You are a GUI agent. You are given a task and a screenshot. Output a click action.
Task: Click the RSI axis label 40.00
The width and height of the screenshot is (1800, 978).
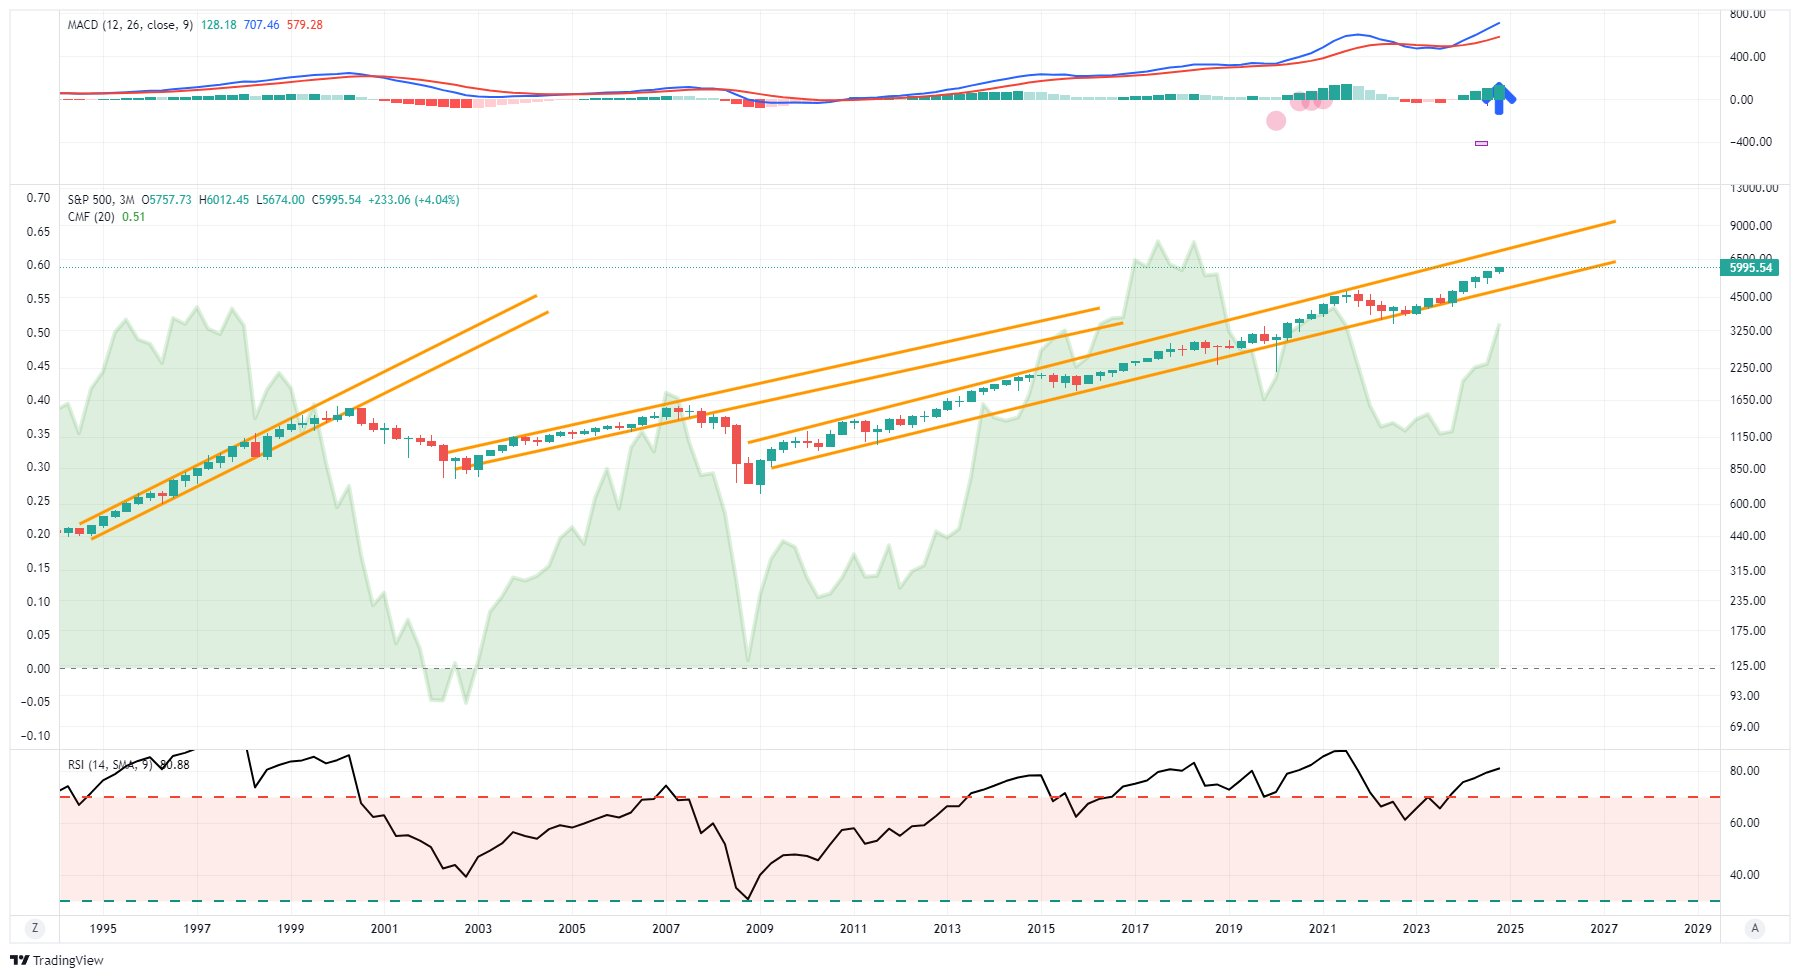click(1745, 875)
